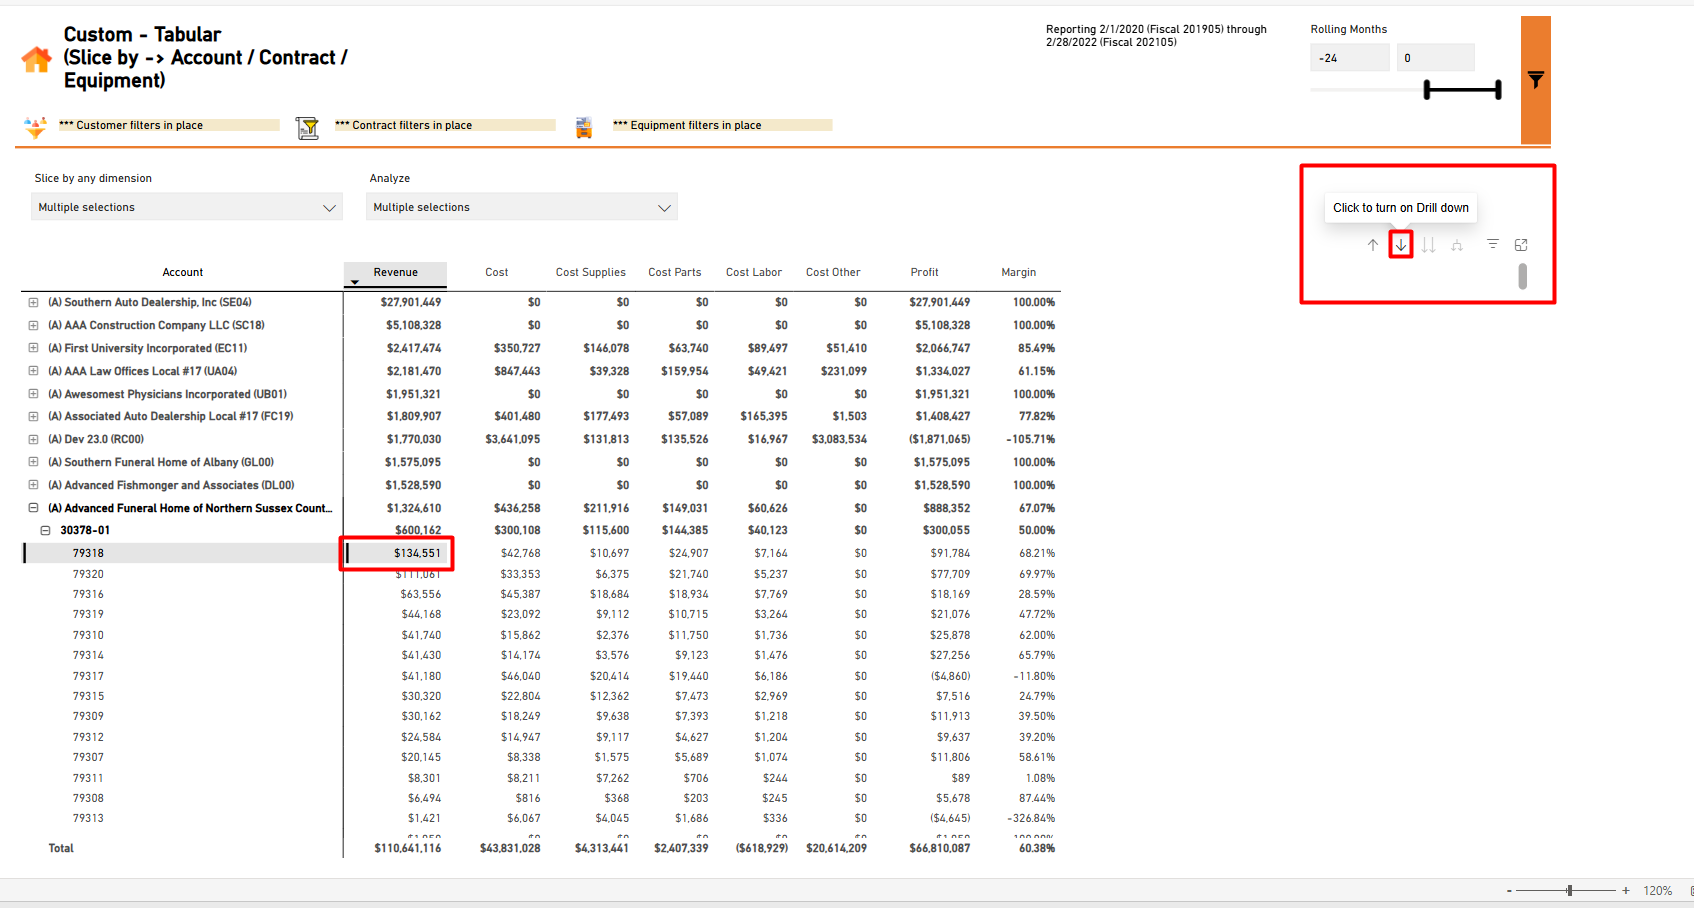Screen dimensions: 1694x908
Task: Click the zoom slider handle
Action: (1570, 890)
